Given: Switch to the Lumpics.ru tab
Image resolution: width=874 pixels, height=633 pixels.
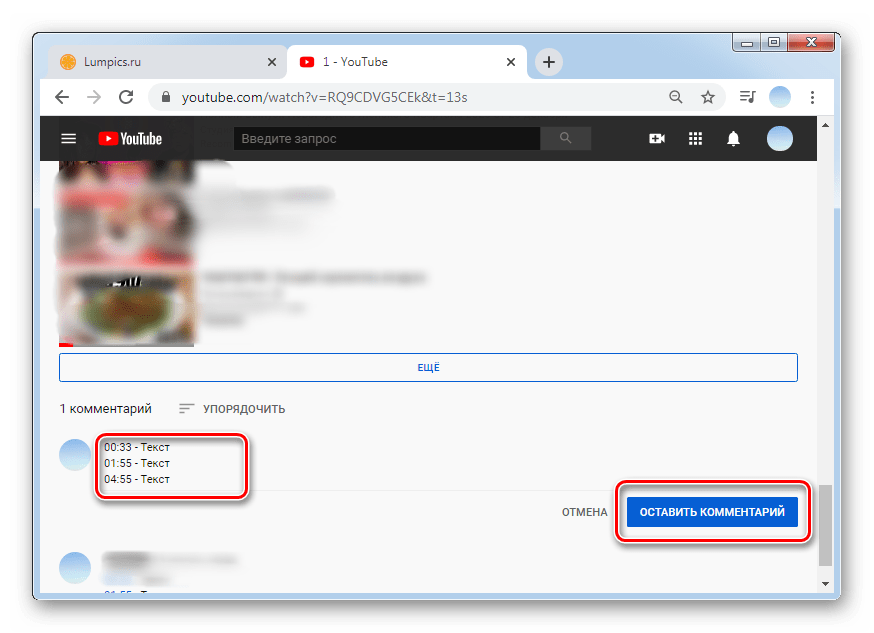Looking at the screenshot, I should tap(160, 62).
